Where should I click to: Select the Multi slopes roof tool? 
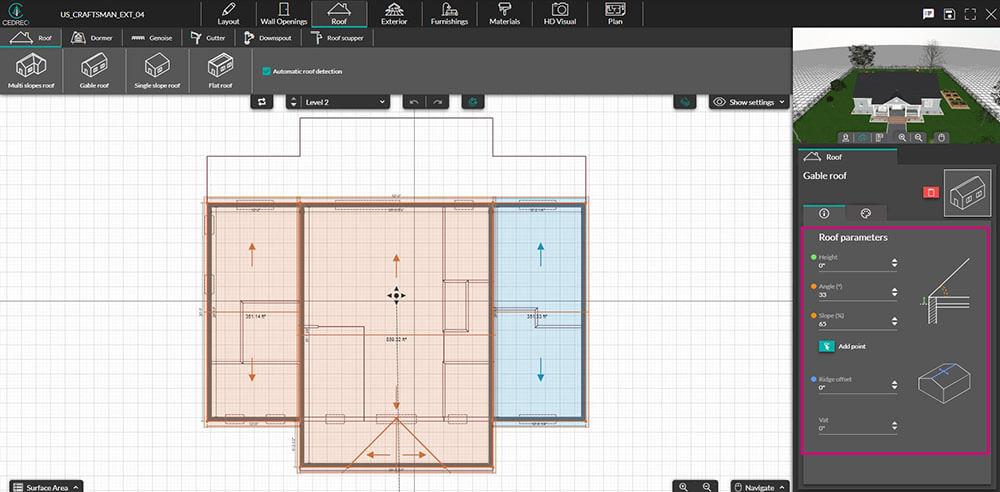(x=32, y=71)
